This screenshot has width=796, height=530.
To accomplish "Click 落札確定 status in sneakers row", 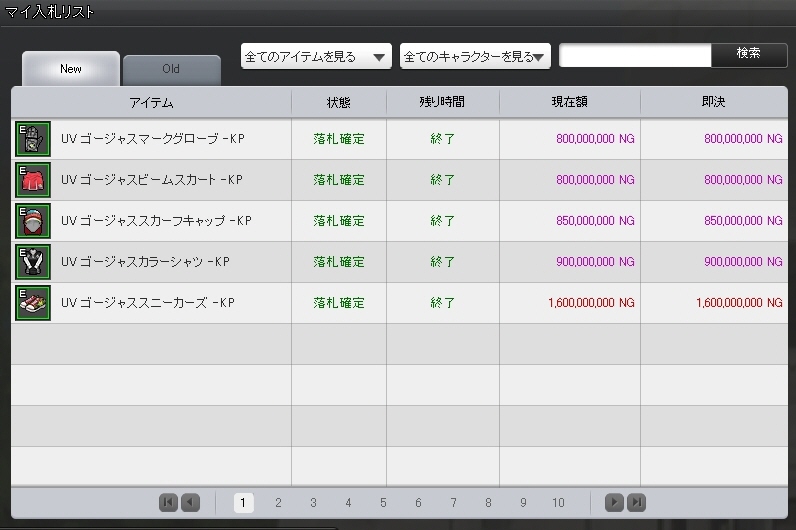I will click(339, 303).
